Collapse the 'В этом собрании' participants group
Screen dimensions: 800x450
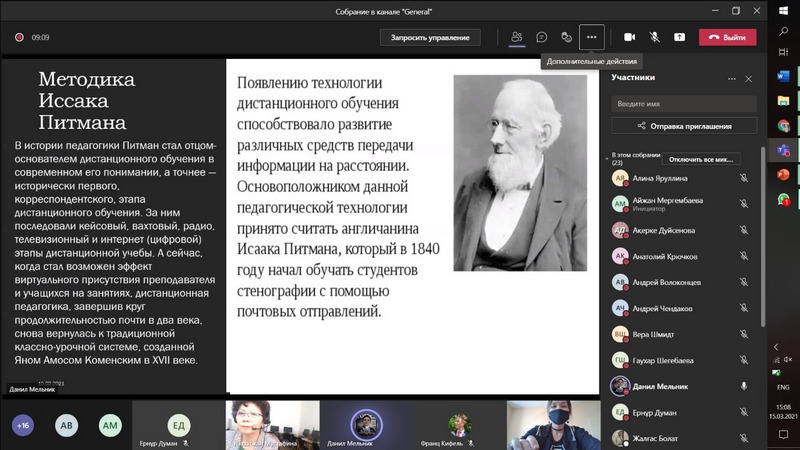point(607,159)
